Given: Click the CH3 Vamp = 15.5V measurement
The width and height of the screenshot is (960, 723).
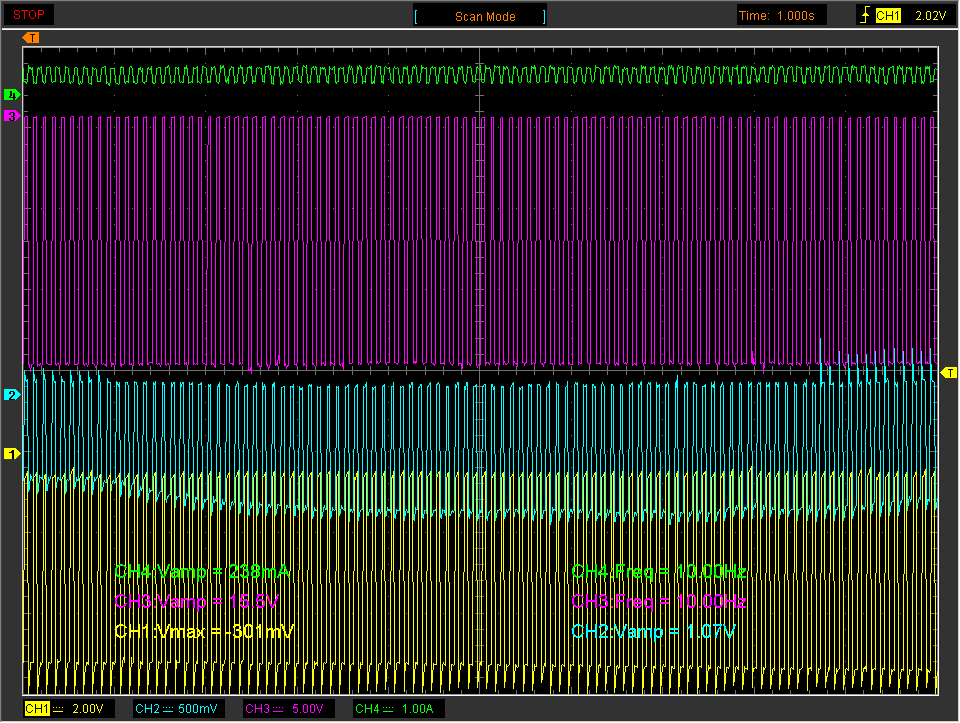Looking at the screenshot, I should click(197, 601).
